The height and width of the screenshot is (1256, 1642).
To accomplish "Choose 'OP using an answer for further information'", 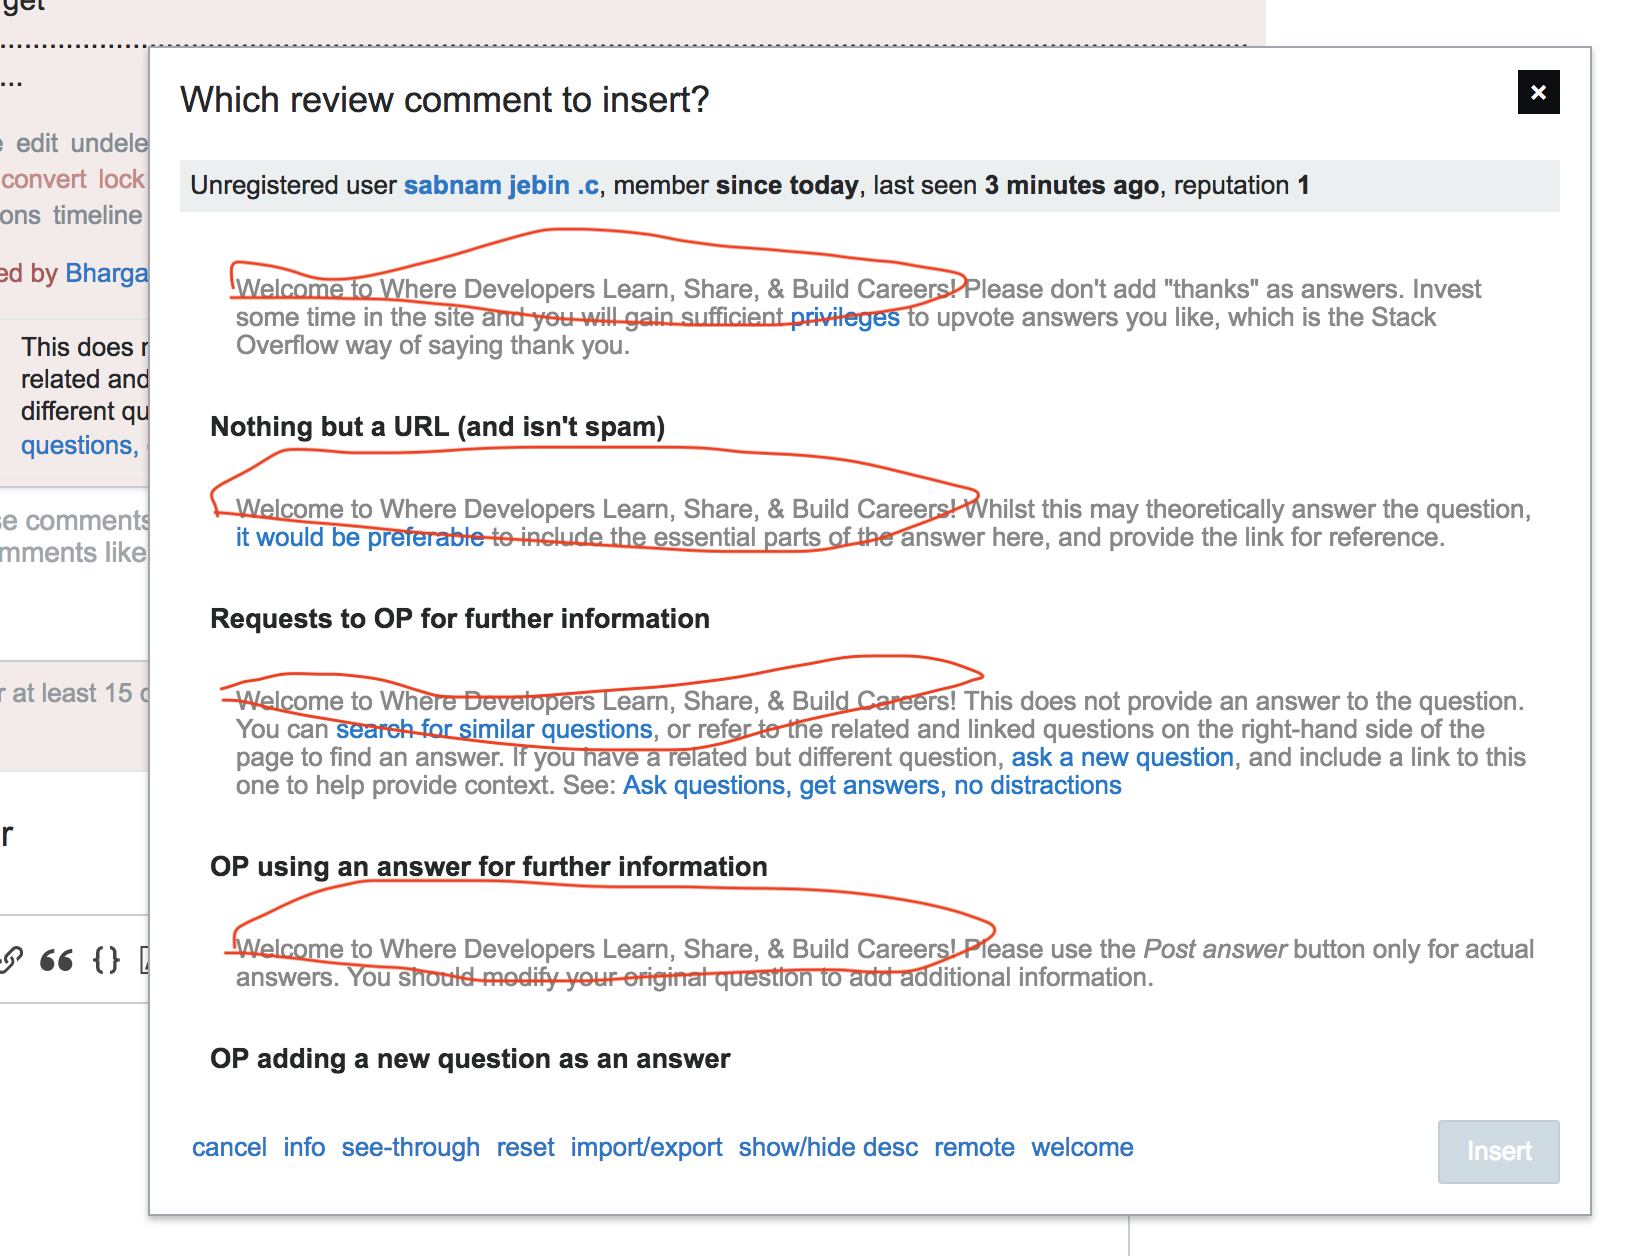I will click(488, 867).
